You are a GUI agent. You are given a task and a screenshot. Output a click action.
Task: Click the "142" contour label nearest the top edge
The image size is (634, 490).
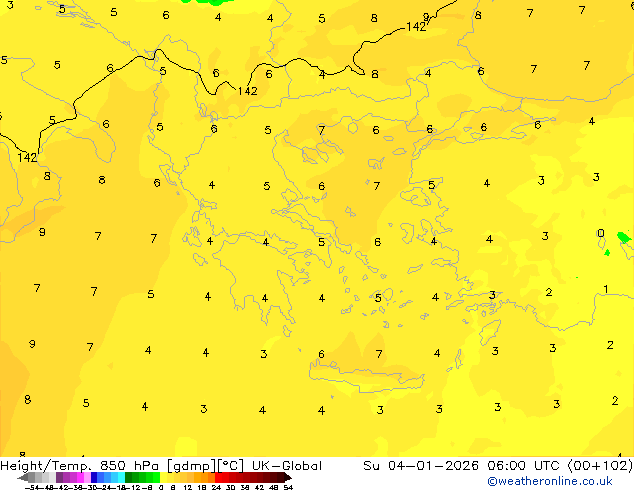pyautogui.click(x=416, y=27)
